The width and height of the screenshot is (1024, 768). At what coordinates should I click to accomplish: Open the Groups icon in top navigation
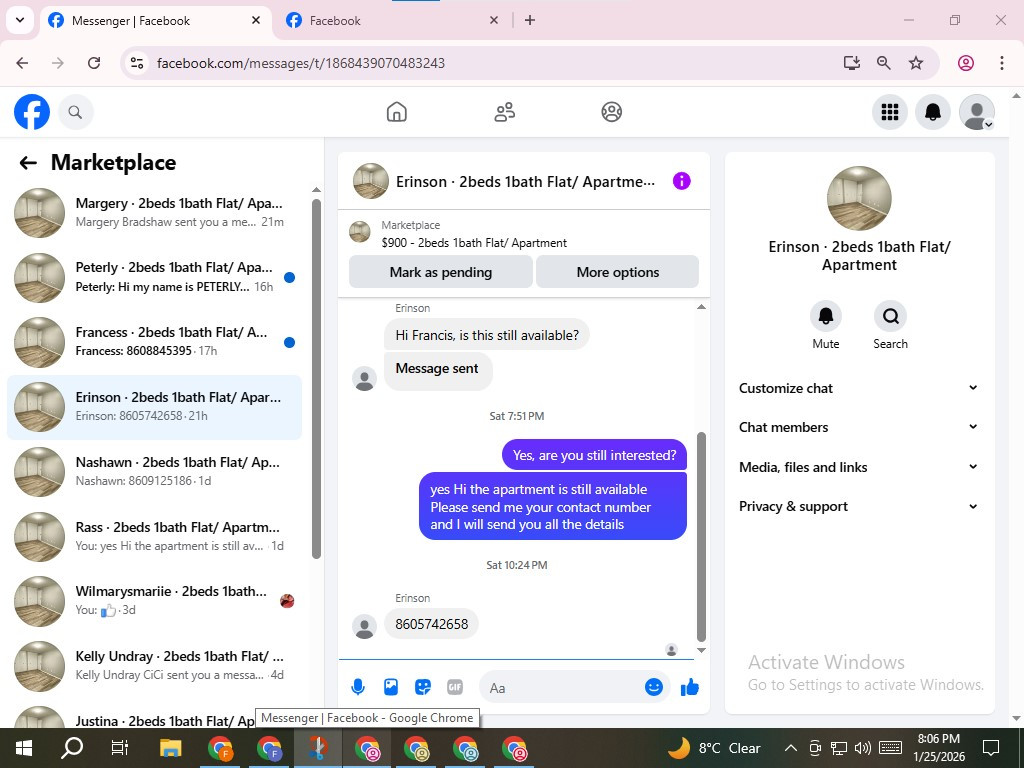coord(611,112)
